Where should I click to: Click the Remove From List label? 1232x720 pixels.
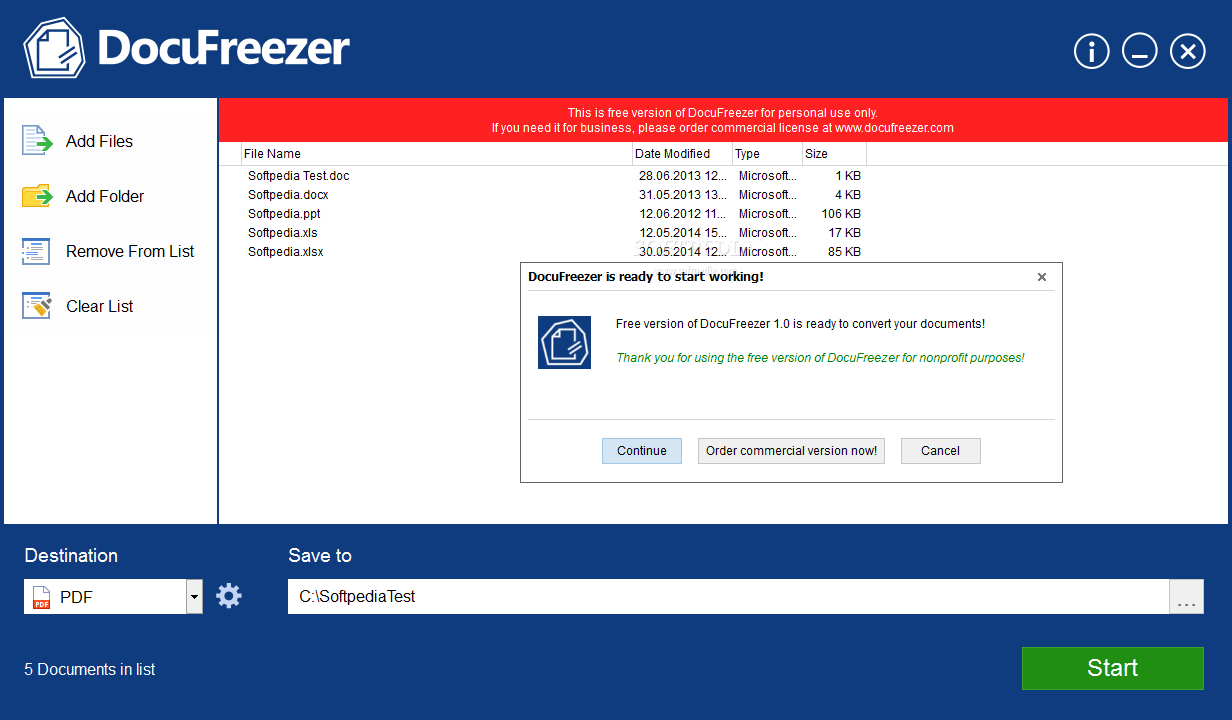click(130, 252)
